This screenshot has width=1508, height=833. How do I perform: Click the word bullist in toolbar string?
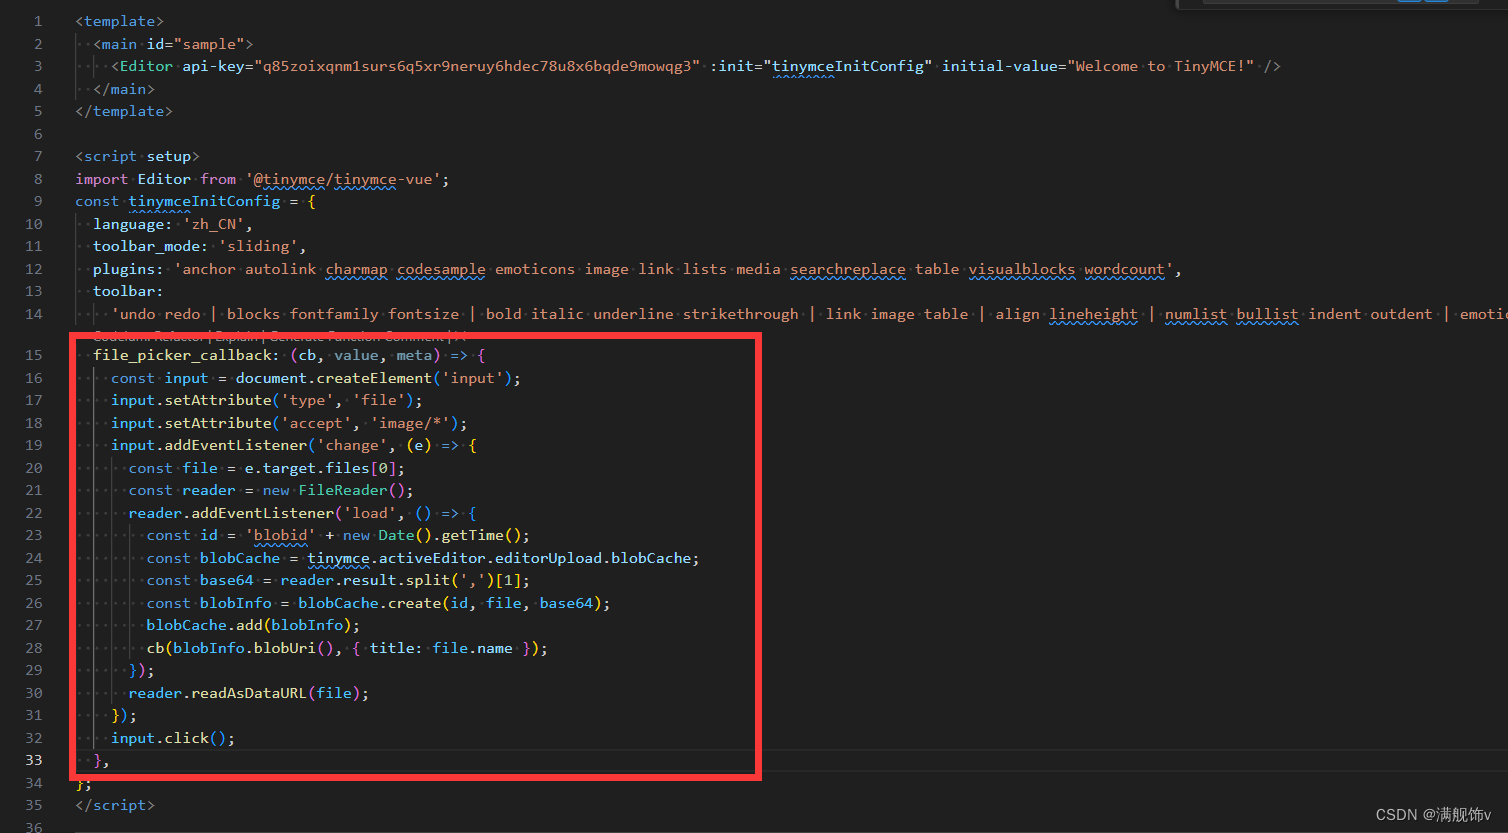pyautogui.click(x=1267, y=314)
